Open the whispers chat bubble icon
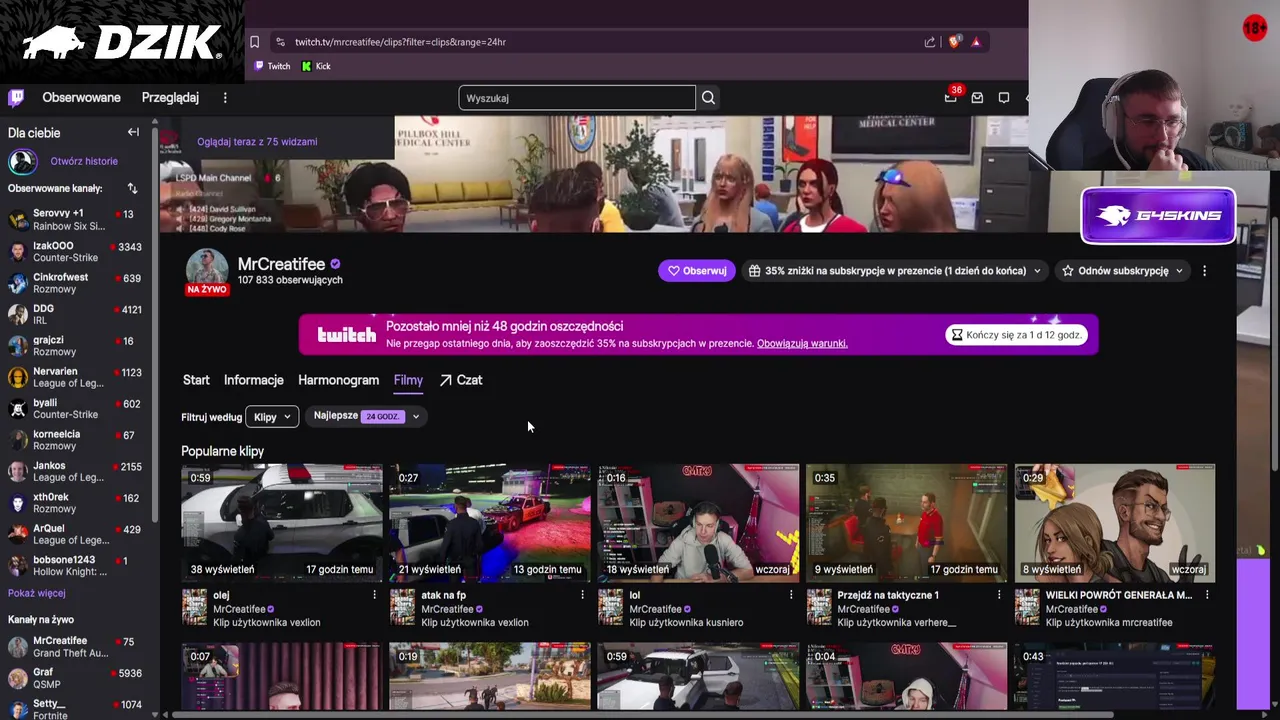Screen dimensions: 1280x720 coord(1004,98)
